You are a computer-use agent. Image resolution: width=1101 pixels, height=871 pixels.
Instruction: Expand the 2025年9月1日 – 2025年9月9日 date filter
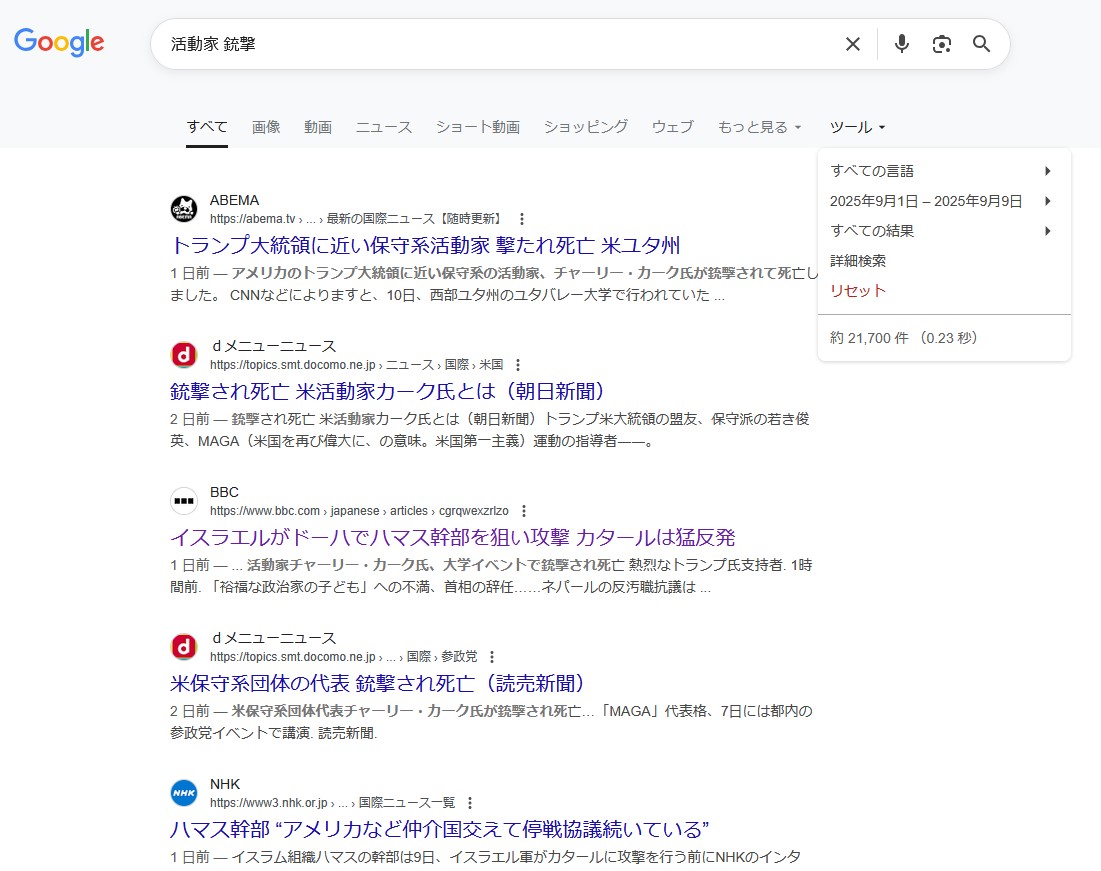944,201
